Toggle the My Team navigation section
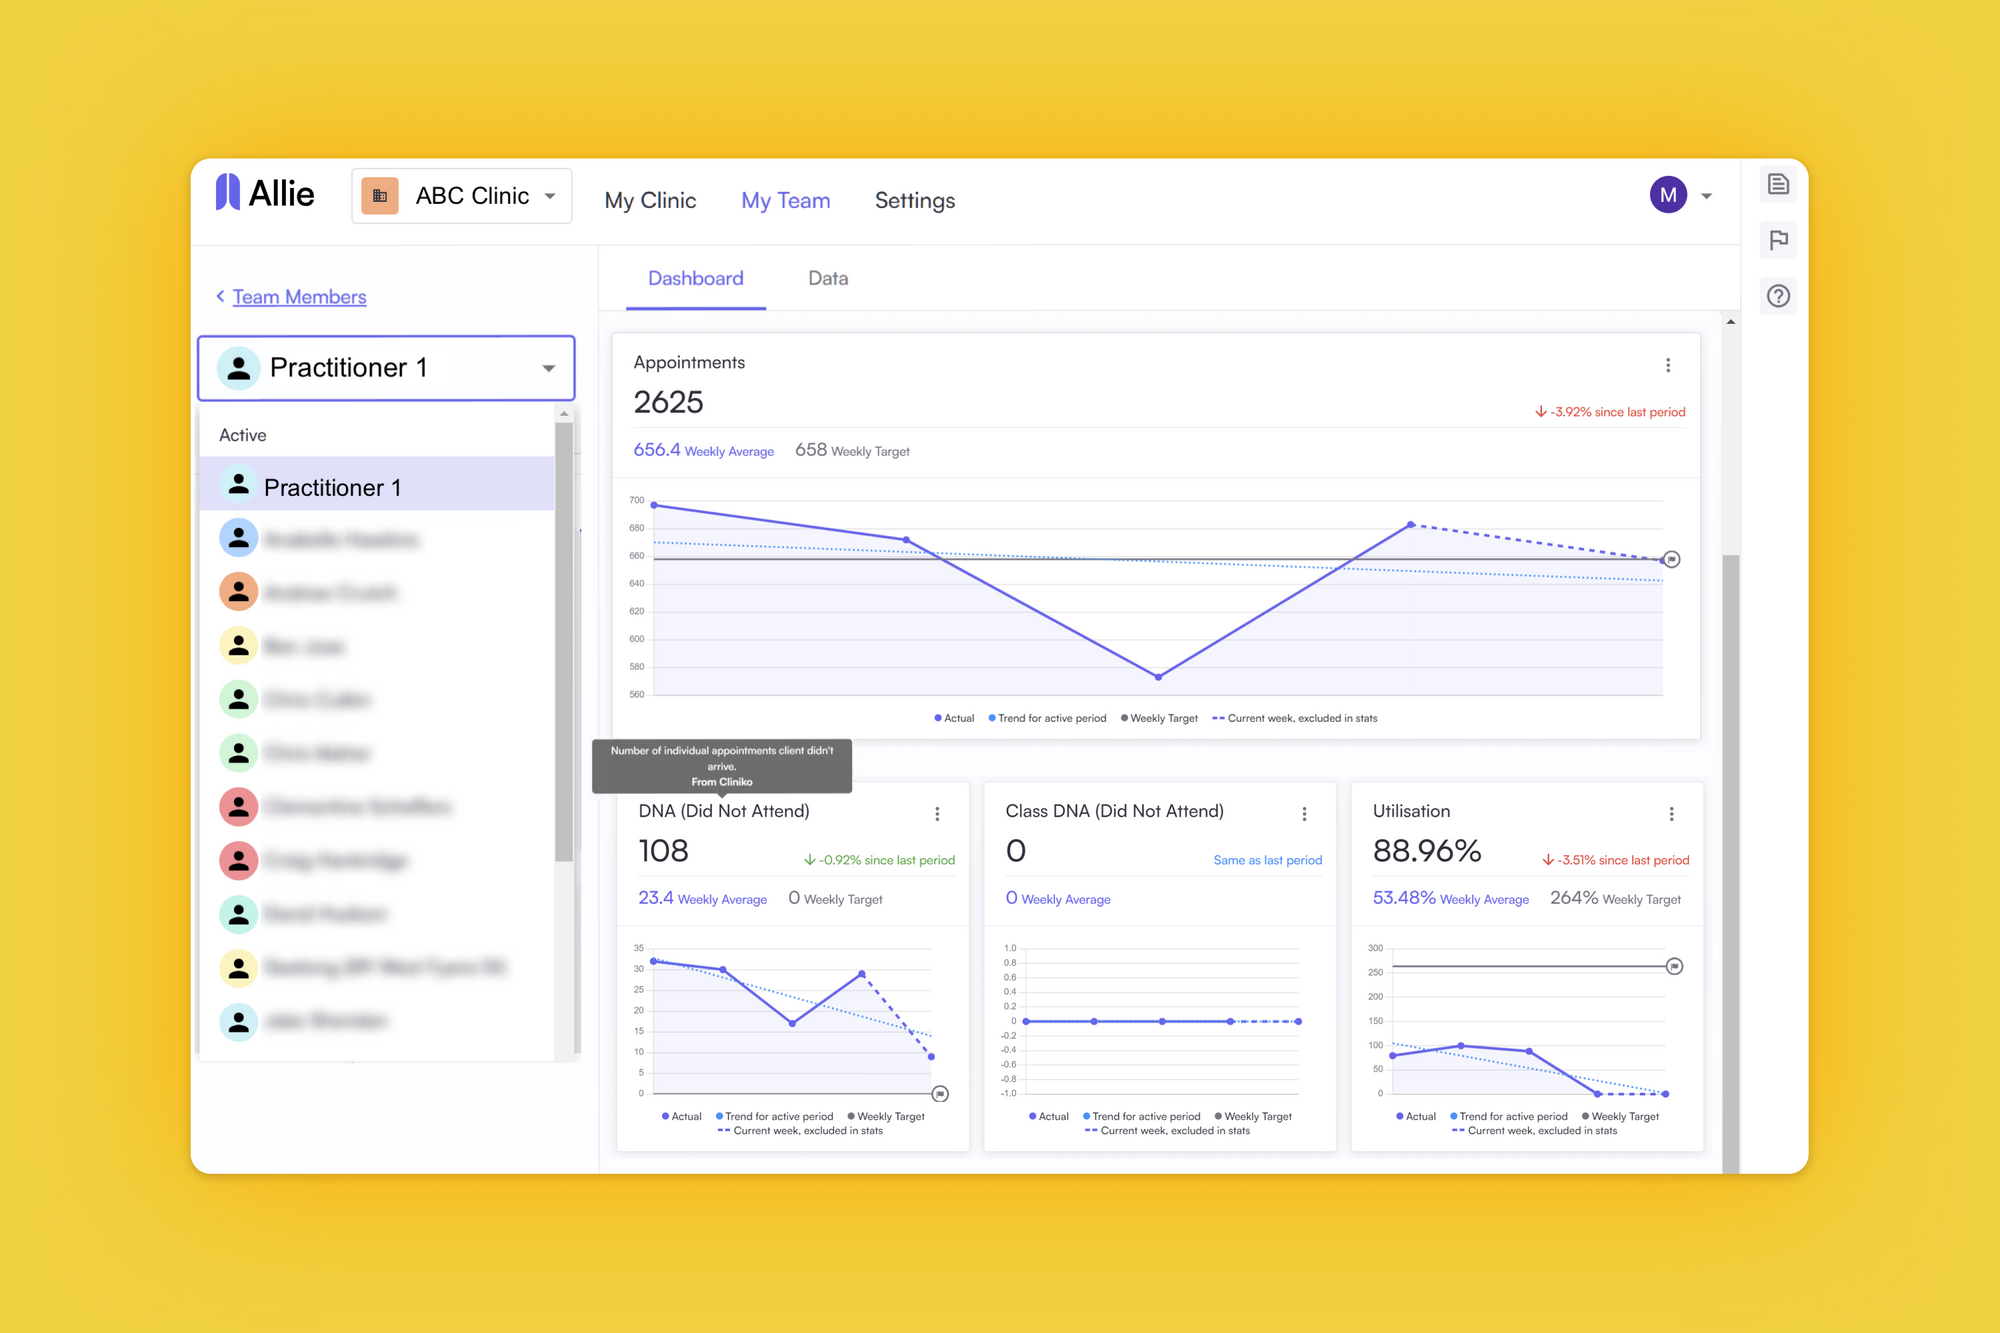2000x1333 pixels. [x=784, y=201]
